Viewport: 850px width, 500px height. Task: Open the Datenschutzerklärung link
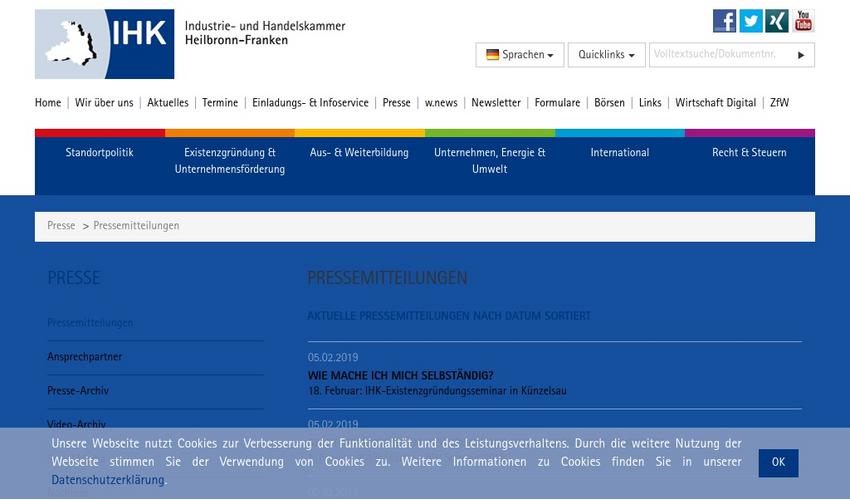(x=108, y=480)
